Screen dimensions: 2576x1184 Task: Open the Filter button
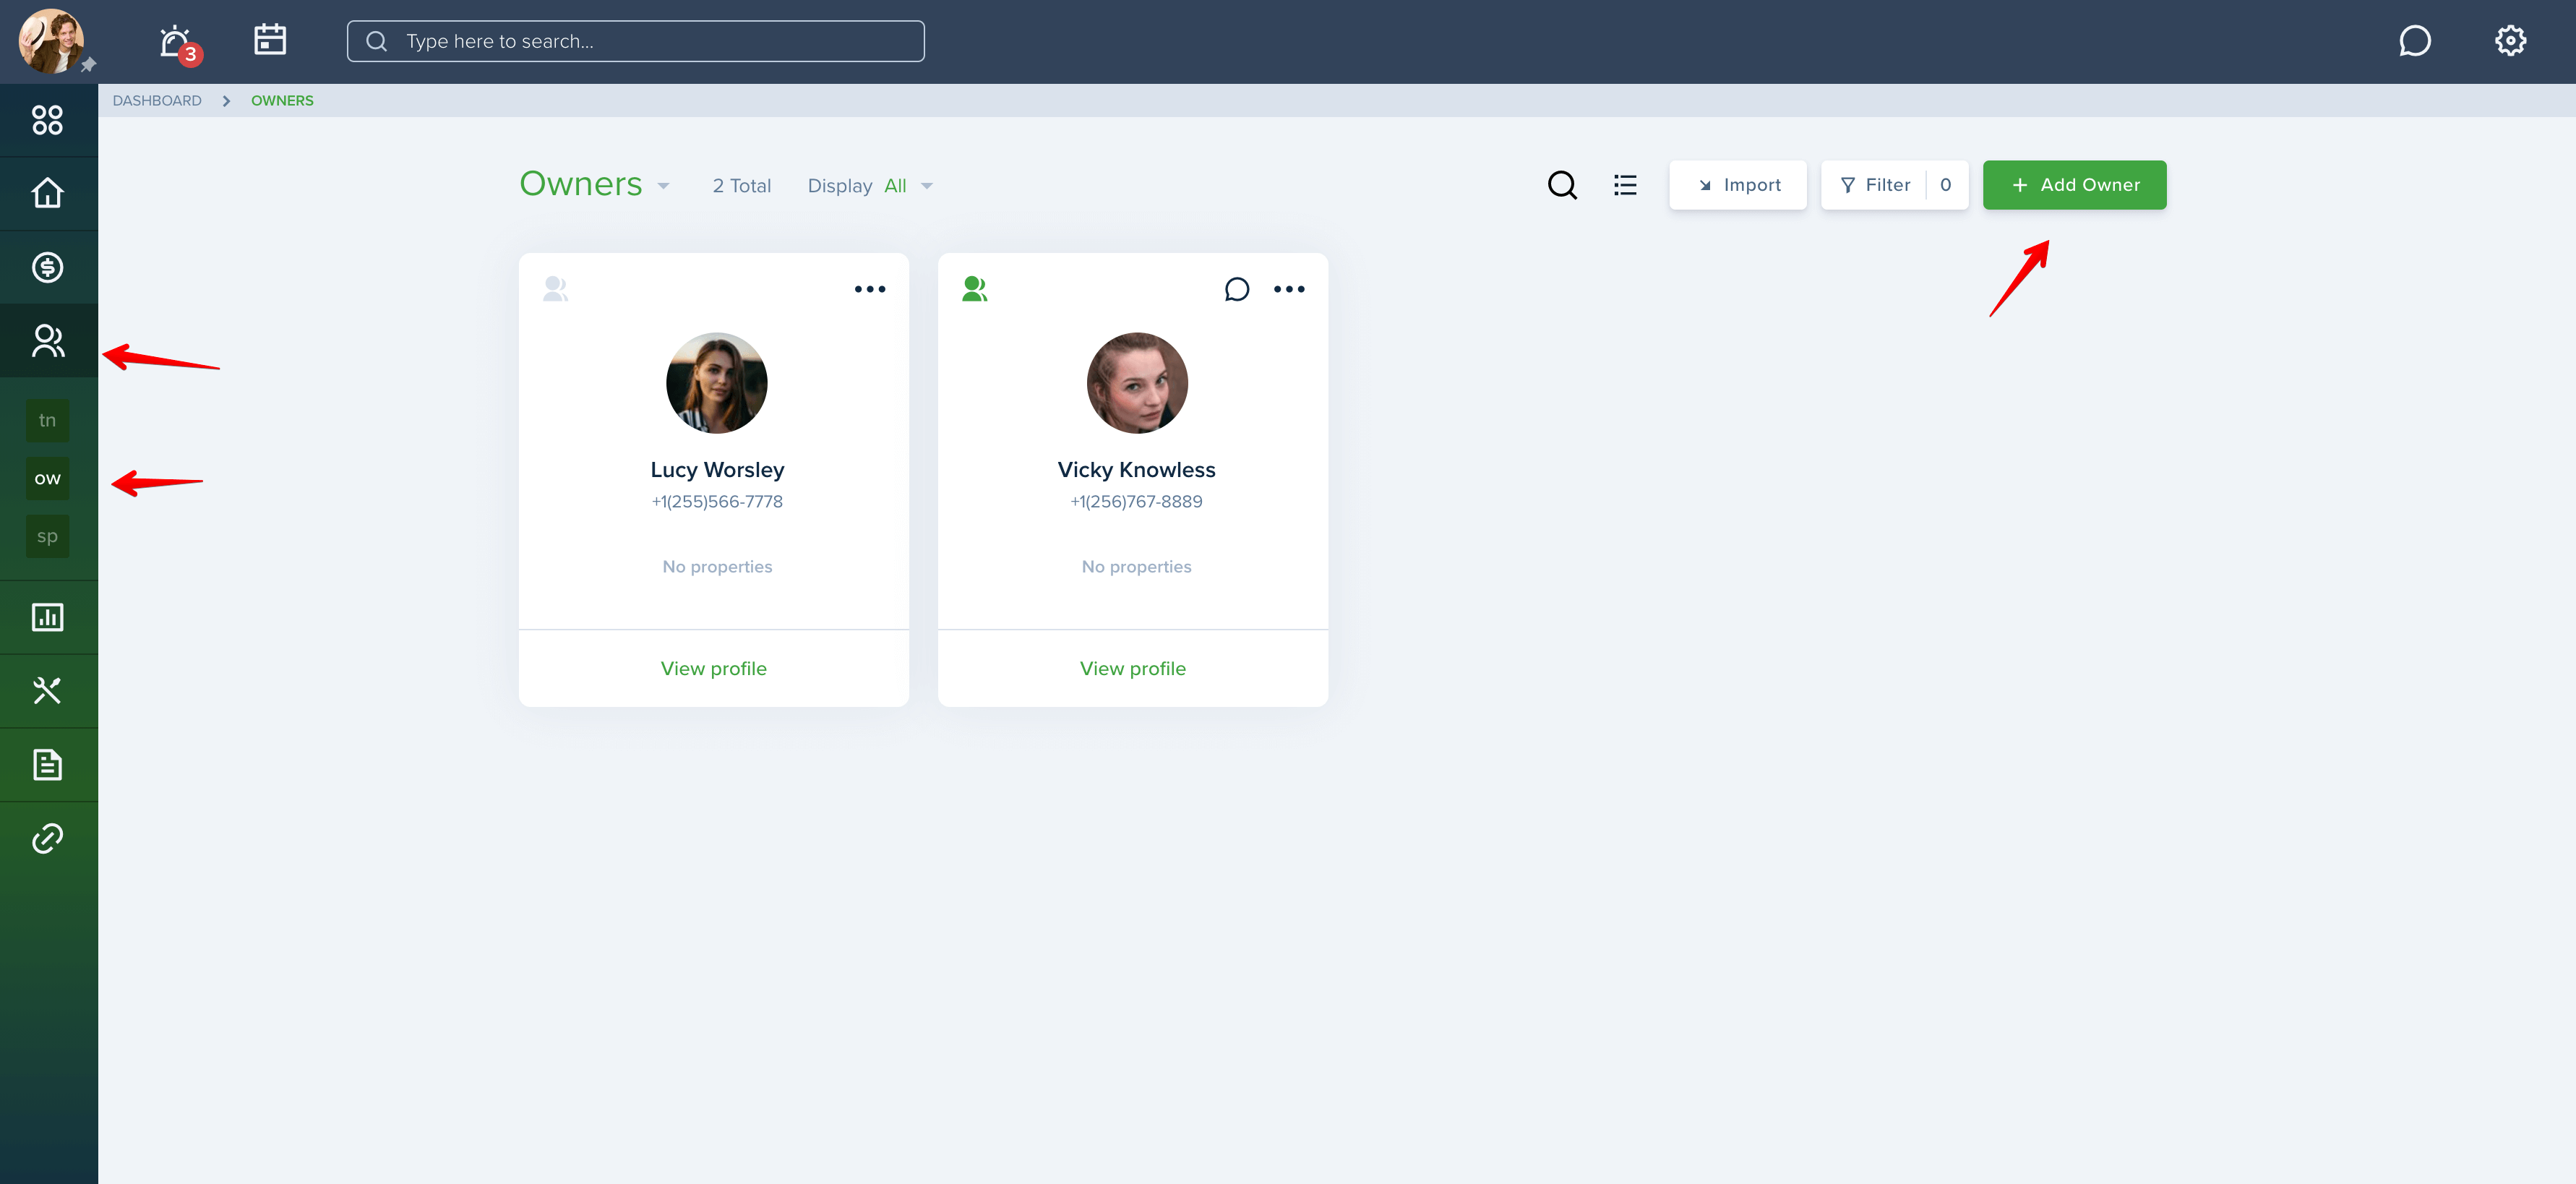1894,185
